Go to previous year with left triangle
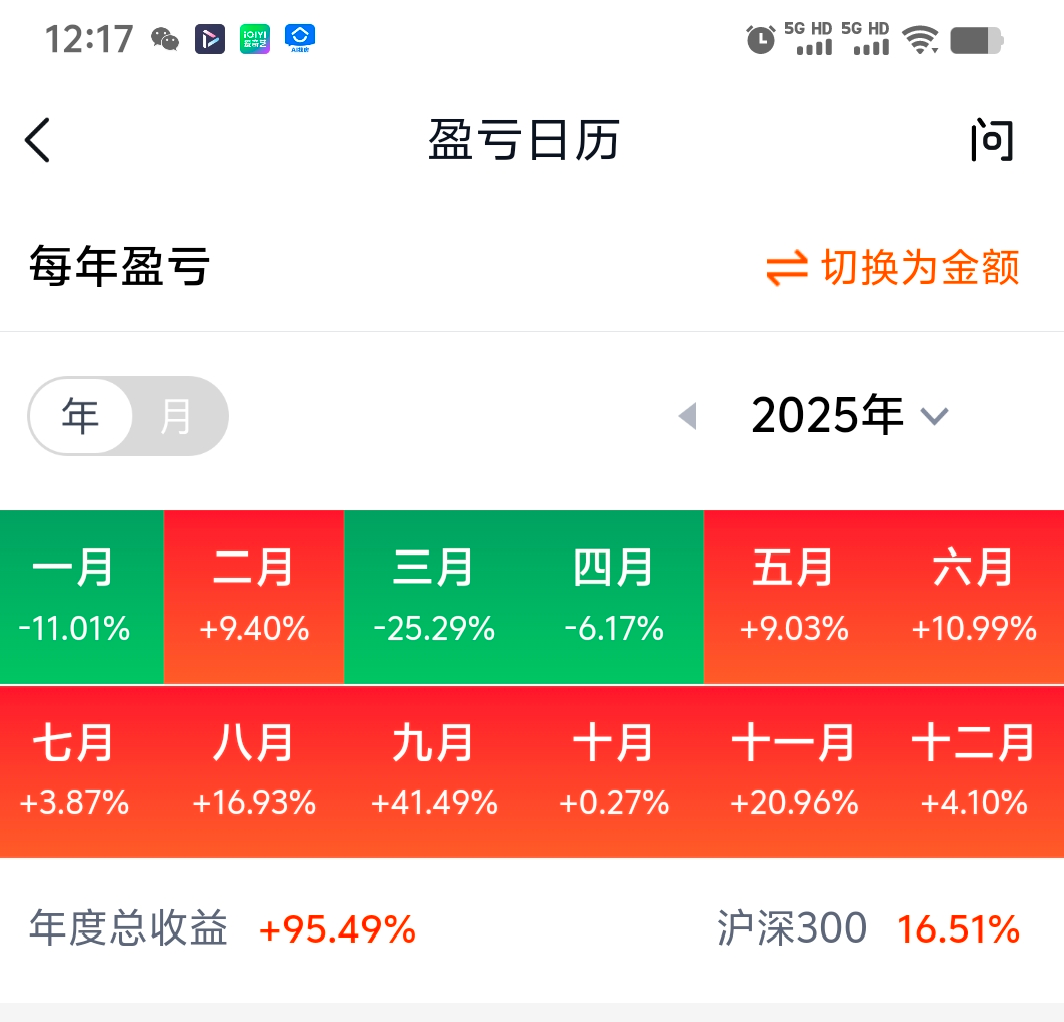Image resolution: width=1064 pixels, height=1022 pixels. tap(687, 416)
